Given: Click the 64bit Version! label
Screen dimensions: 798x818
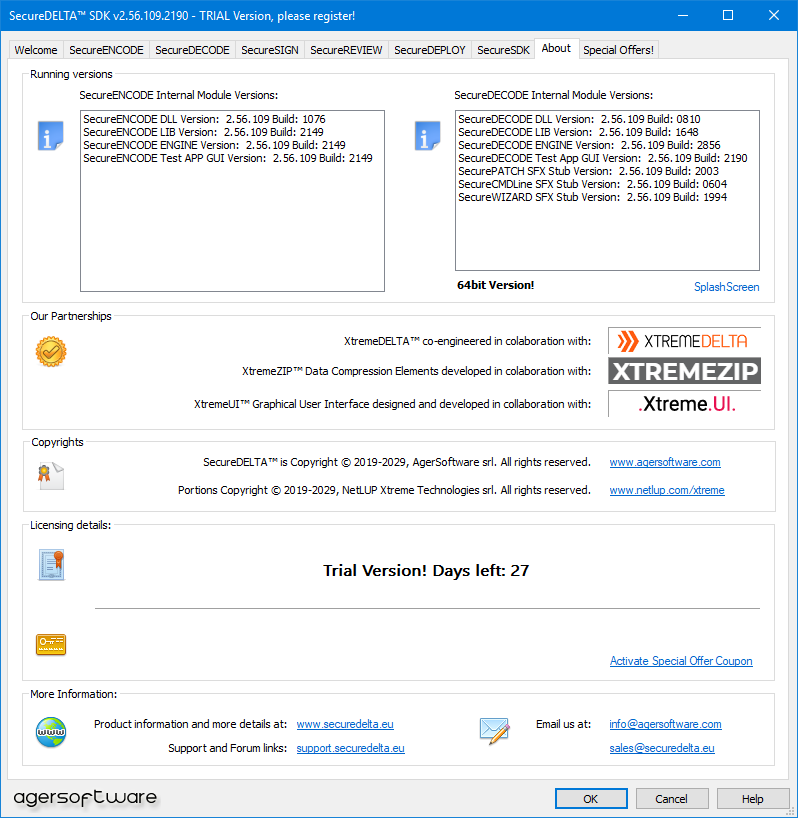Looking at the screenshot, I should click(495, 285).
